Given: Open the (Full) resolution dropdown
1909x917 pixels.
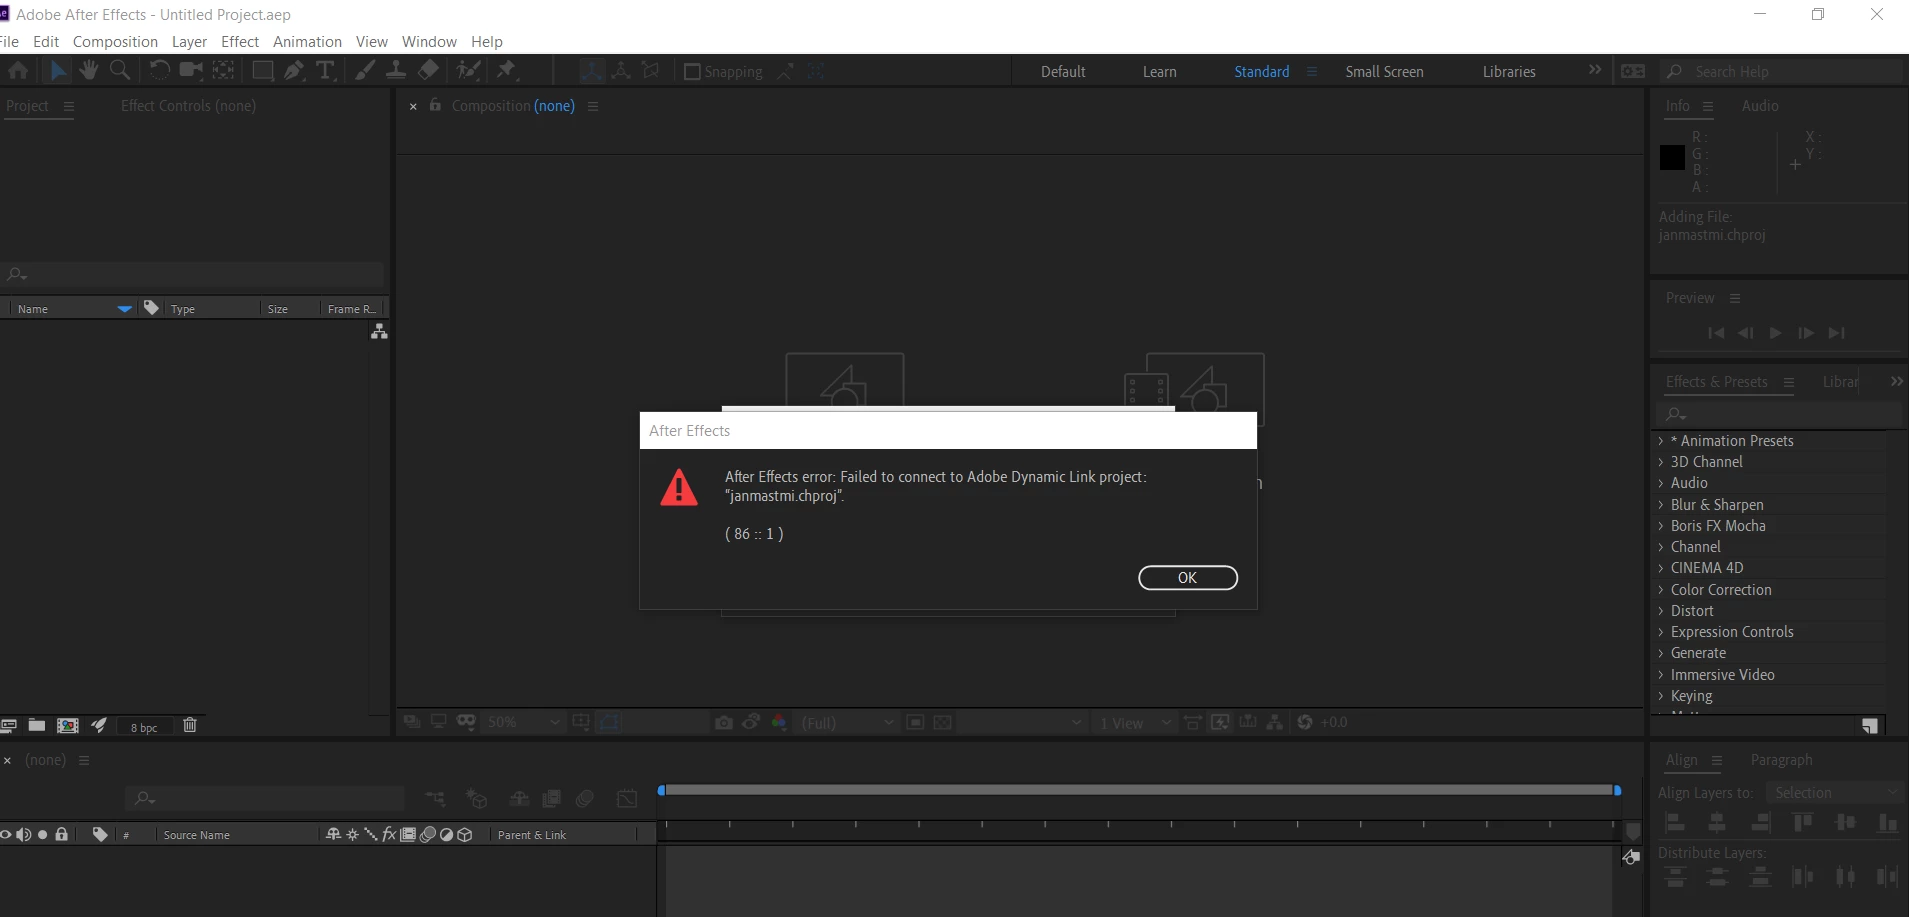Looking at the screenshot, I should point(848,722).
